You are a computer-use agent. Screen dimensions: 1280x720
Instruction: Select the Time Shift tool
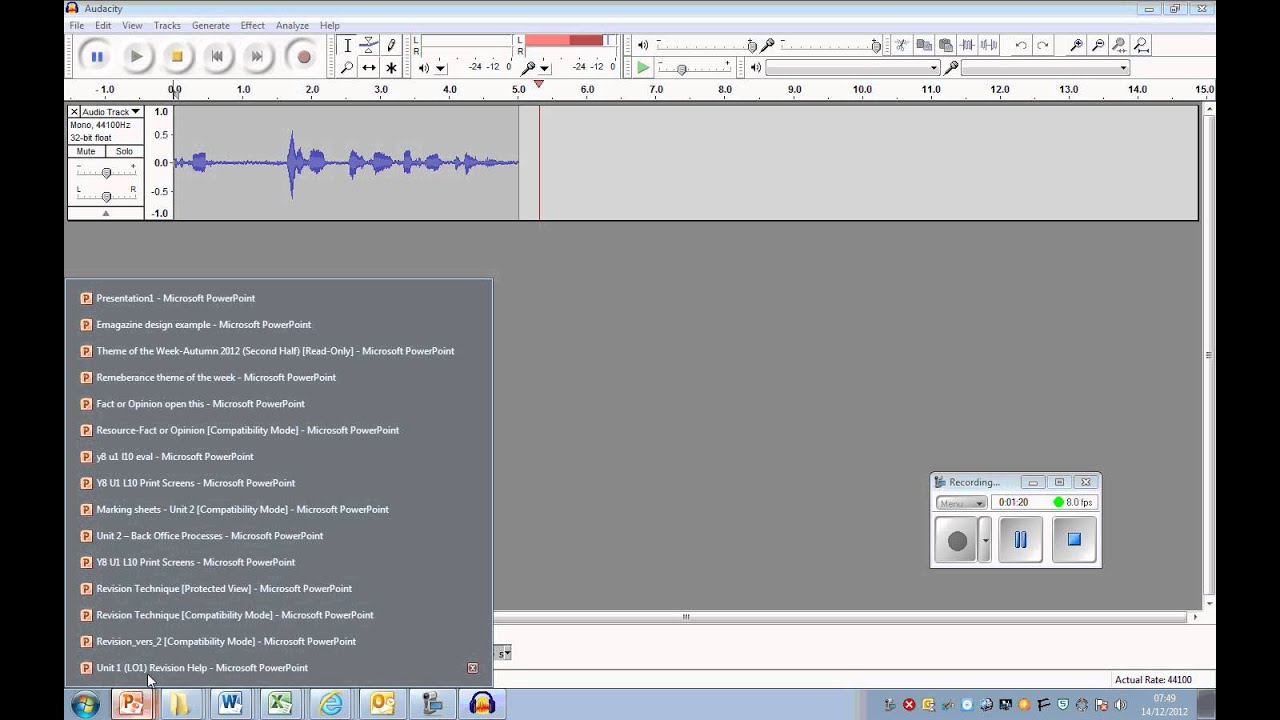point(369,68)
